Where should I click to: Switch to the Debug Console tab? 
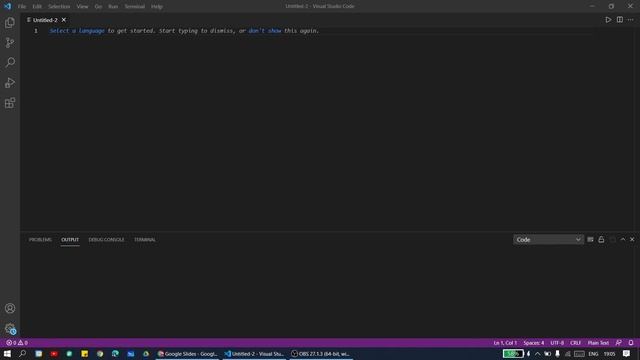point(106,240)
